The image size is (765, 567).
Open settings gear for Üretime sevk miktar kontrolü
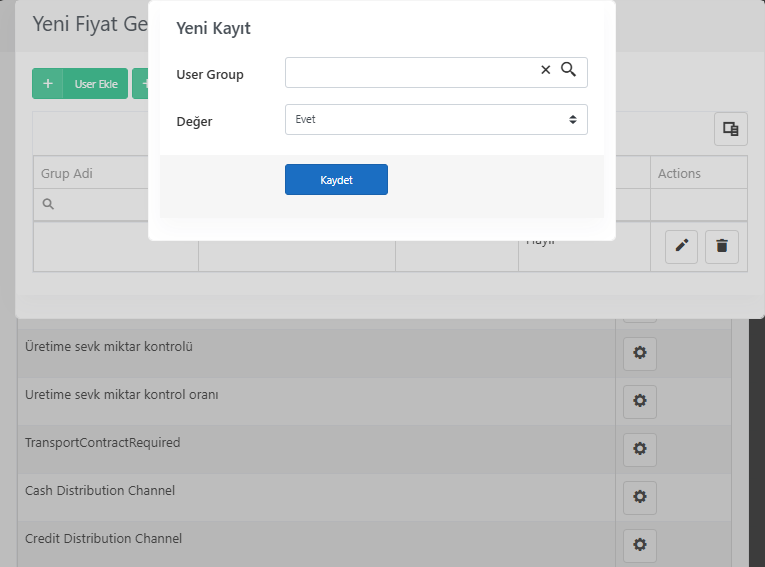[640, 353]
